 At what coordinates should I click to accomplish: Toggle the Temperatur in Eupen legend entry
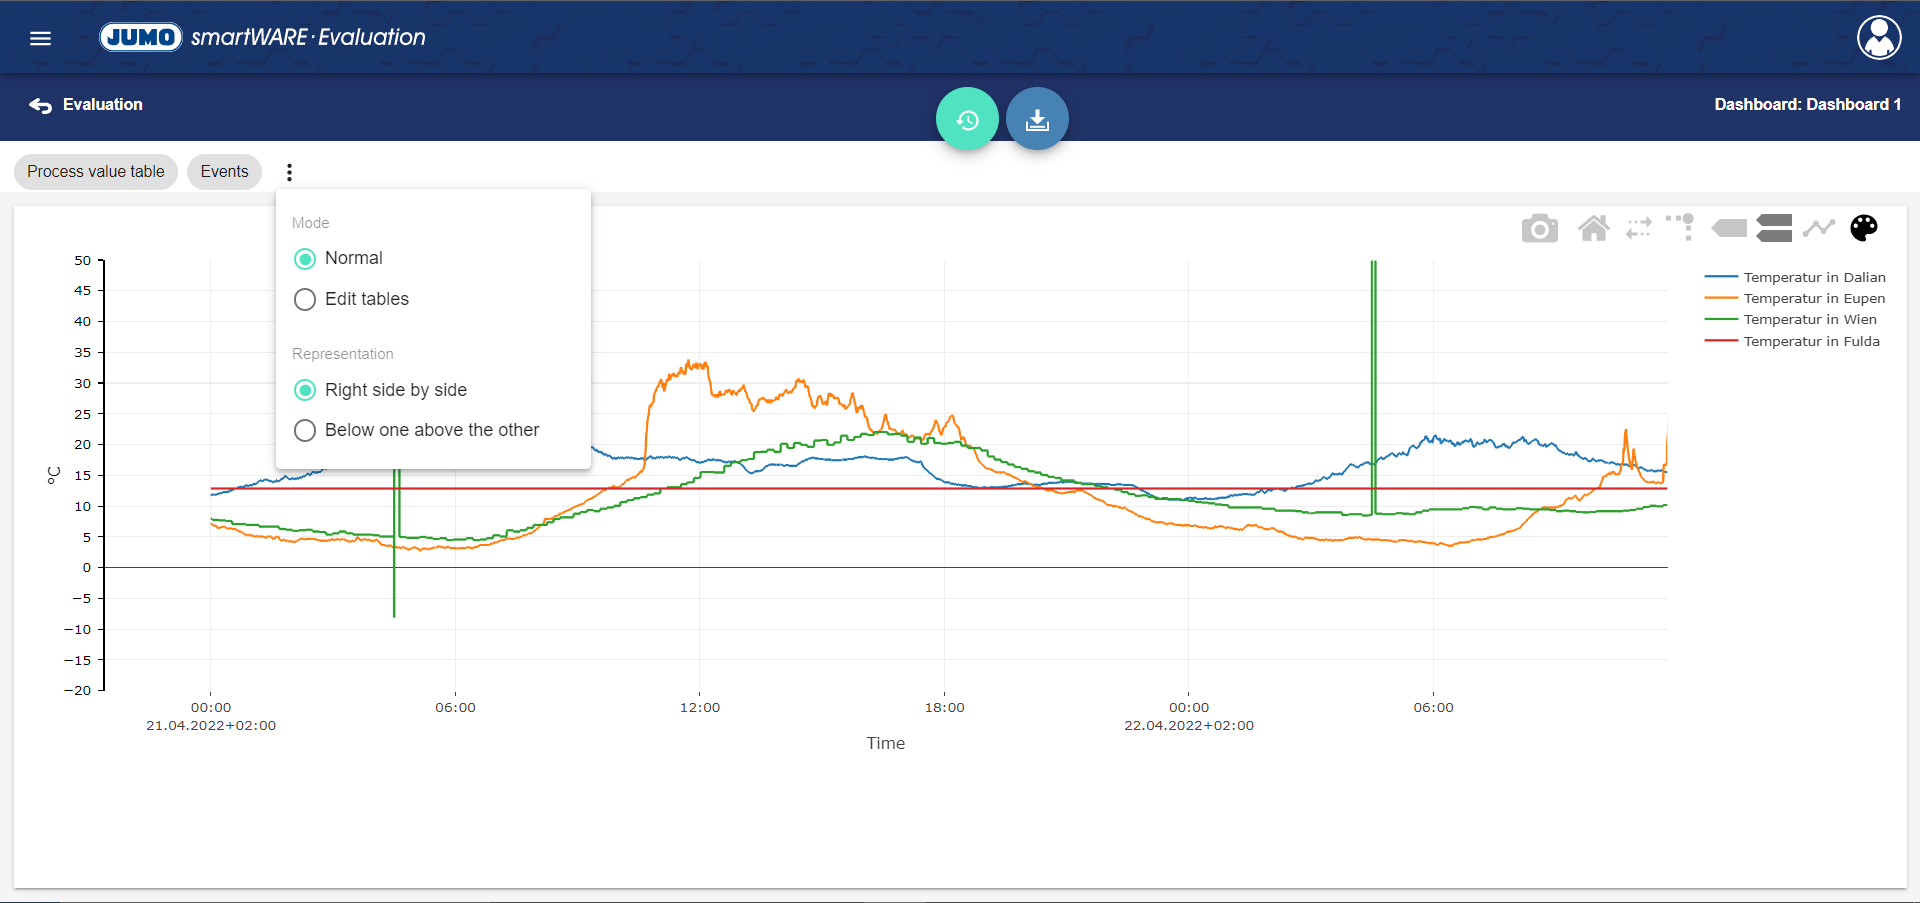(x=1813, y=299)
